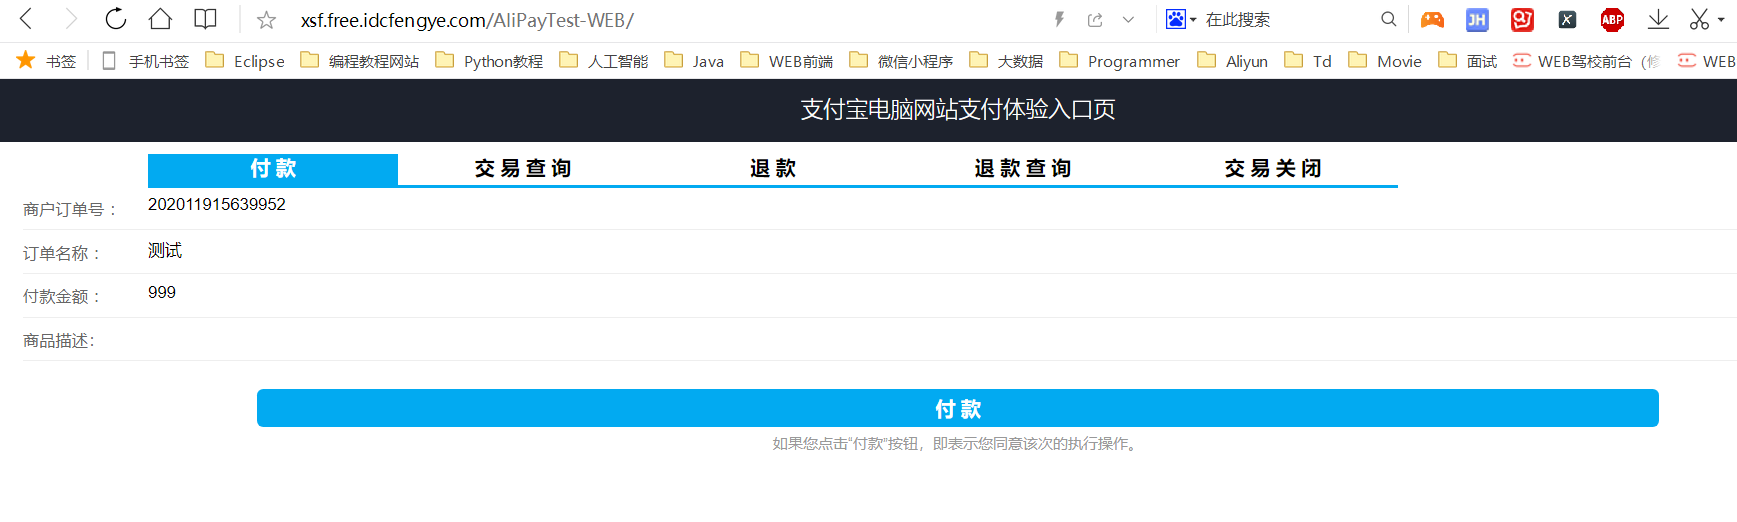
Task: Click the order number field 202011915639952
Action: [217, 204]
